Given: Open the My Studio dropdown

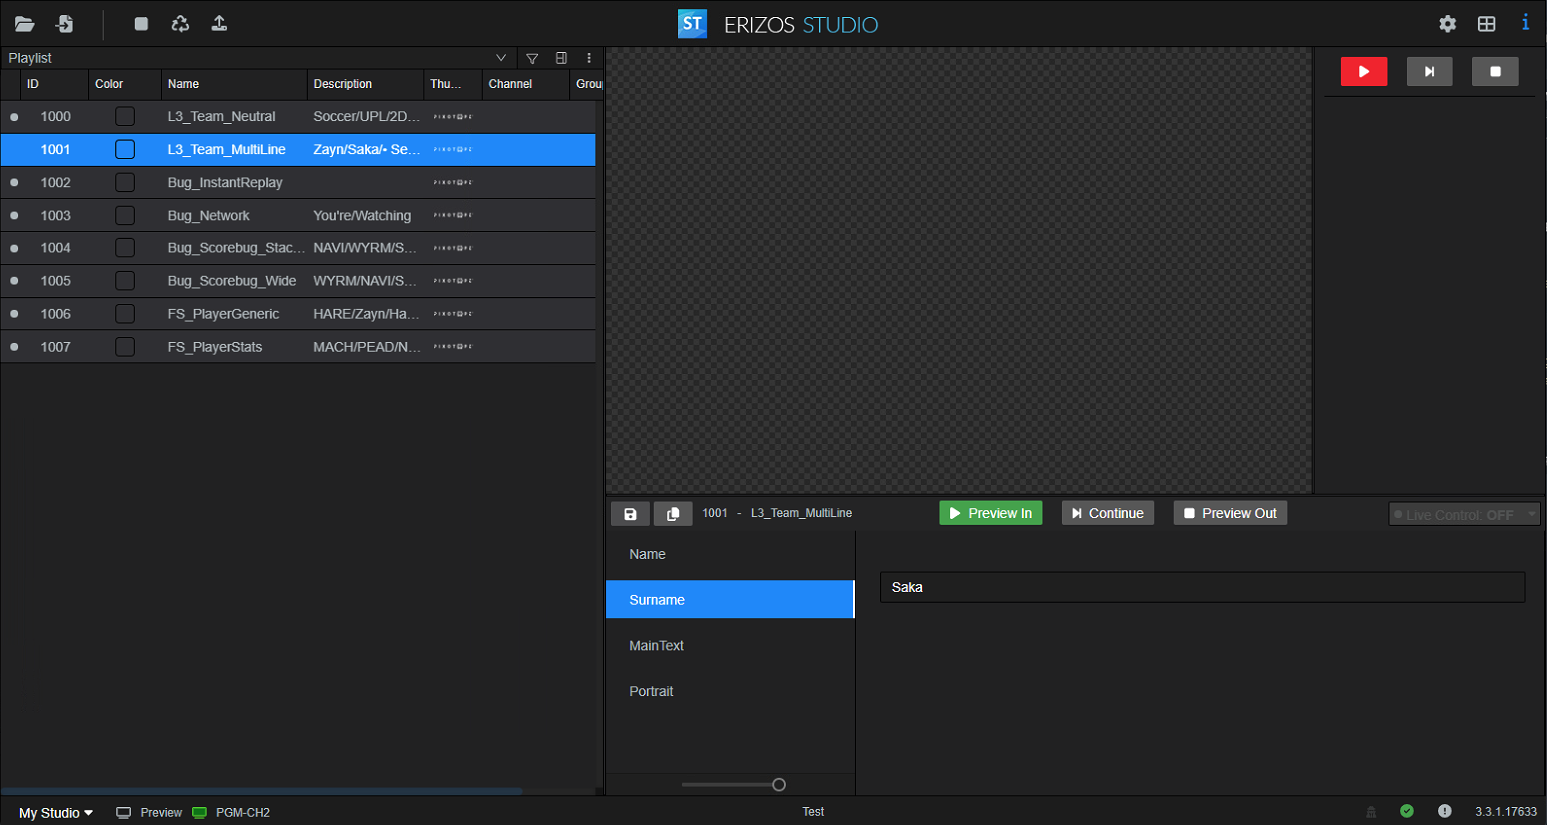Looking at the screenshot, I should tap(56, 813).
